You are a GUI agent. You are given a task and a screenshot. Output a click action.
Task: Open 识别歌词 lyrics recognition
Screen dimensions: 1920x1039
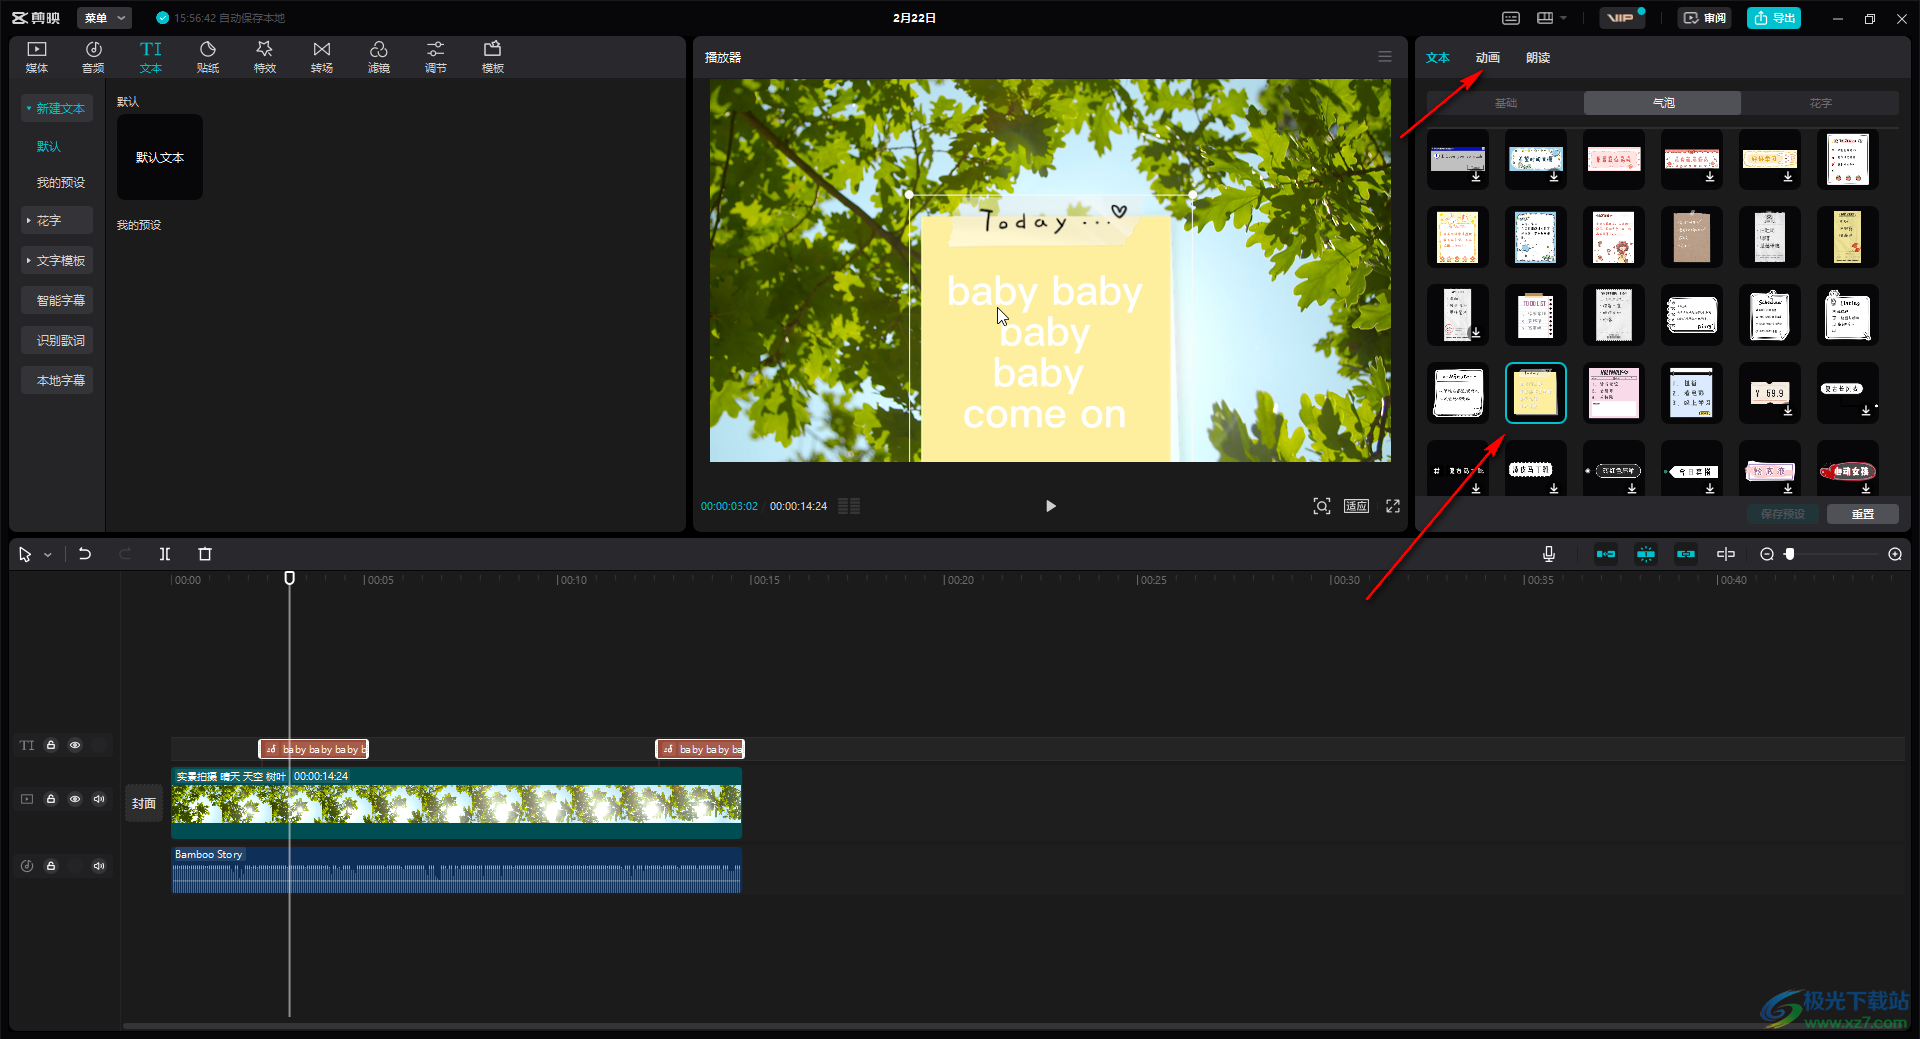pyautogui.click(x=57, y=340)
